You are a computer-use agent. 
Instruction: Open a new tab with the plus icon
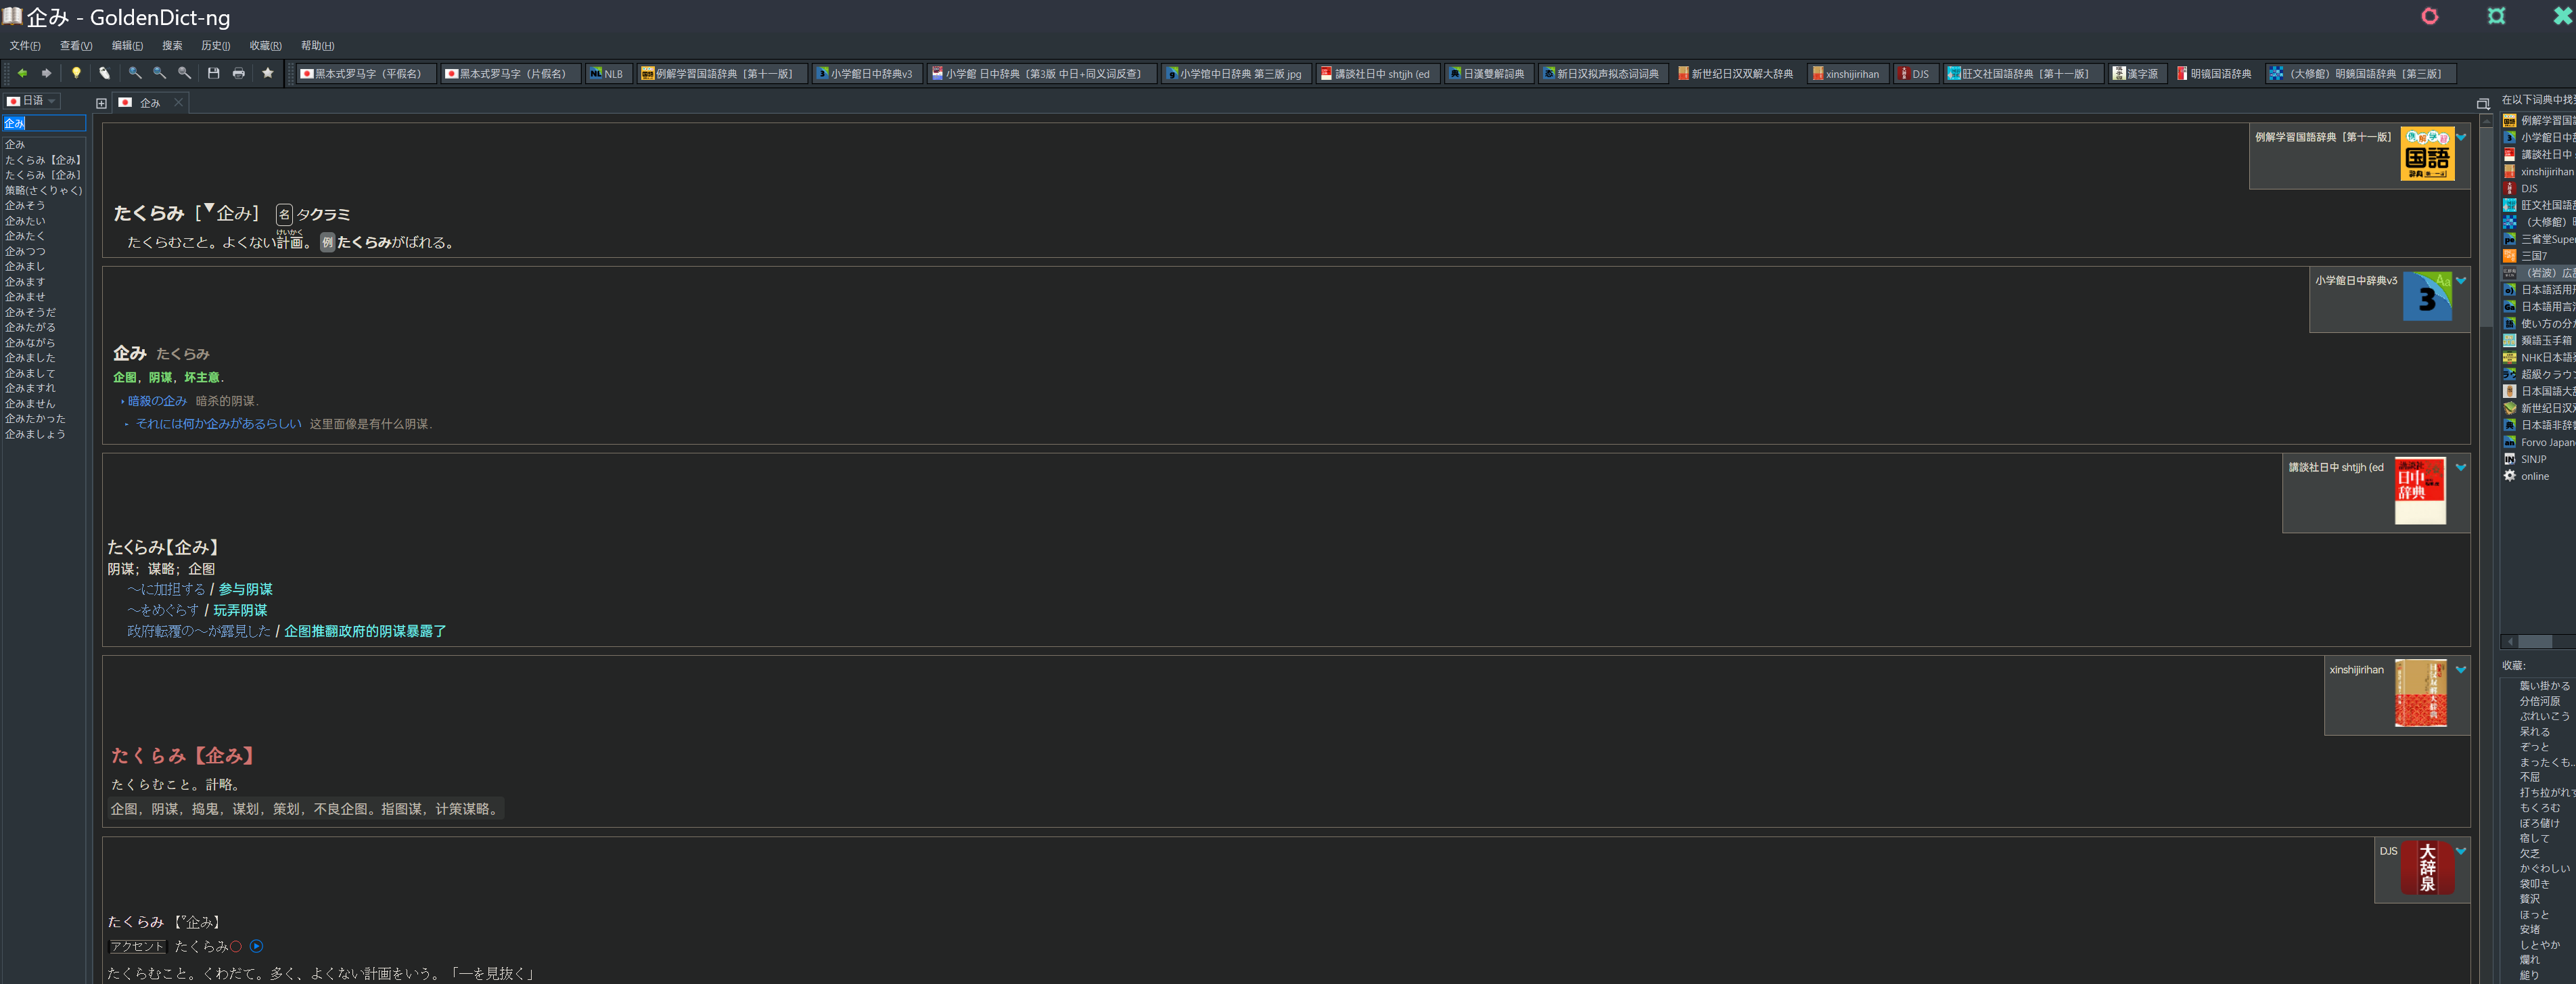tap(101, 103)
